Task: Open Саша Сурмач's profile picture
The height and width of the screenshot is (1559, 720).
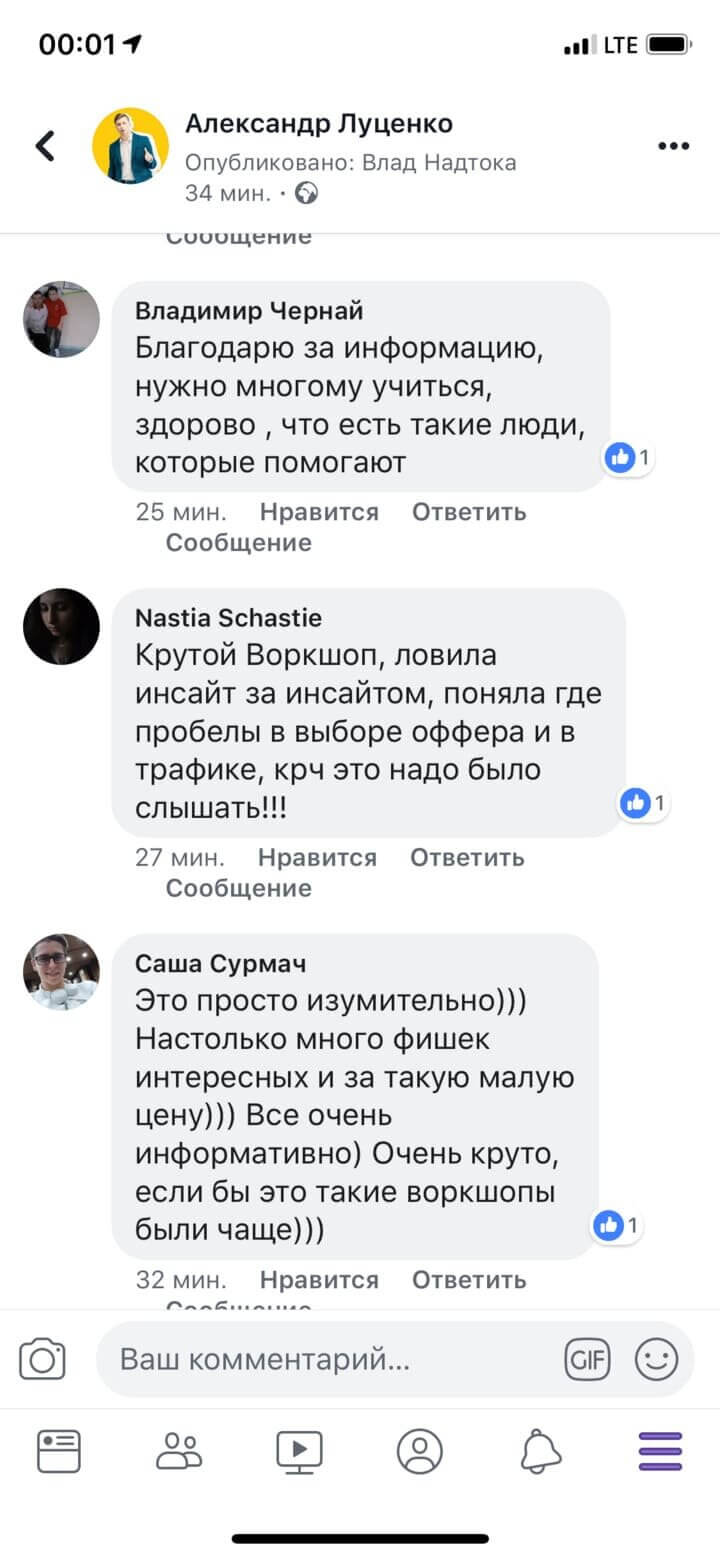Action: [x=61, y=972]
